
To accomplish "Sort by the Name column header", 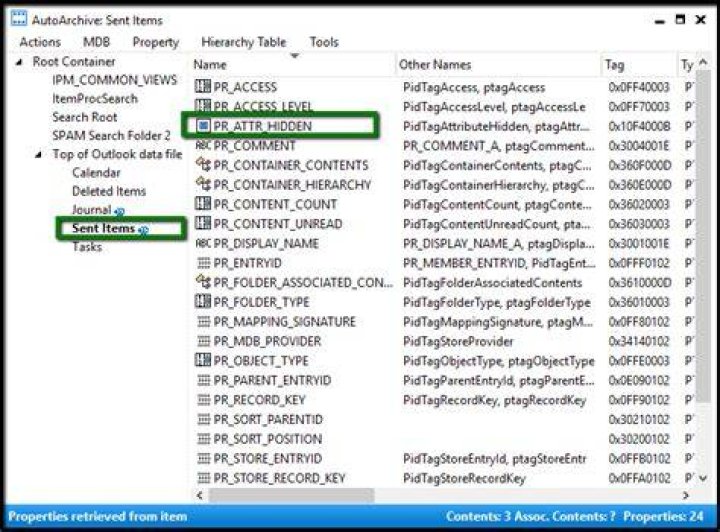I will pyautogui.click(x=292, y=65).
